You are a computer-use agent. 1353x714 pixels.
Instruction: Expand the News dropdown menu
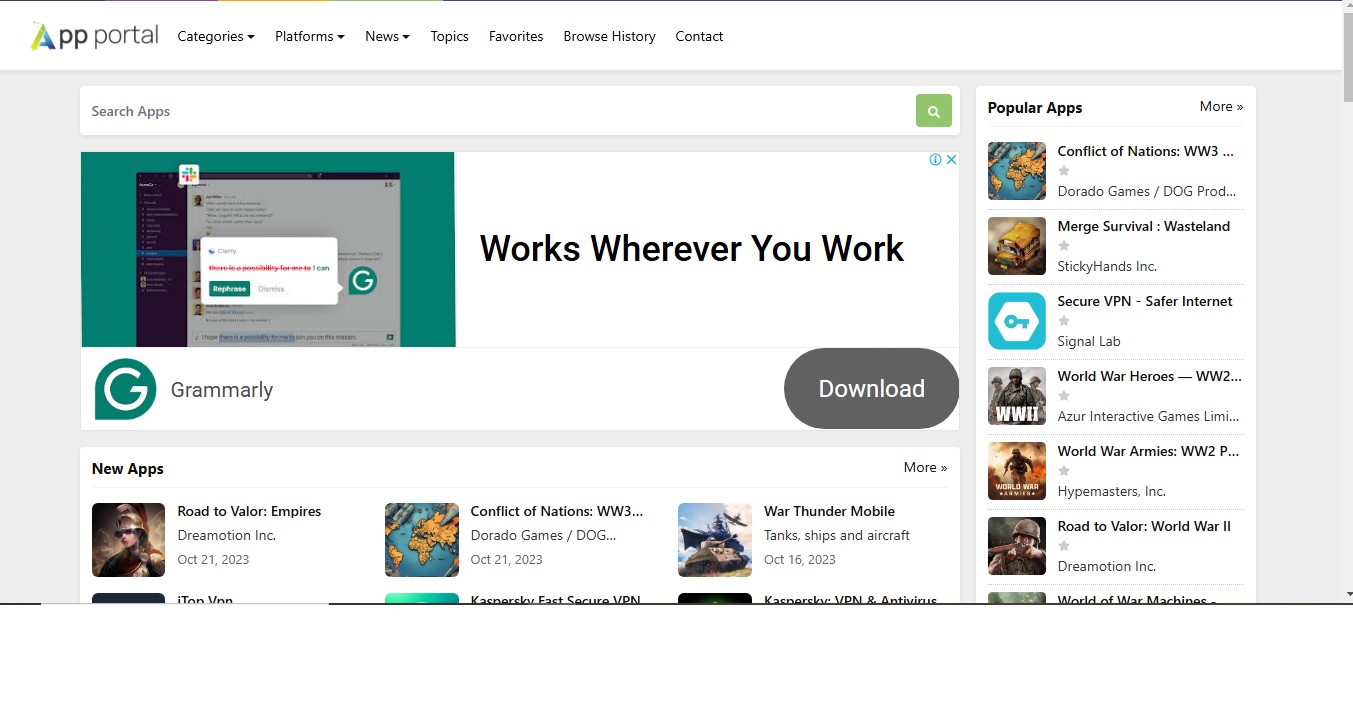[387, 36]
